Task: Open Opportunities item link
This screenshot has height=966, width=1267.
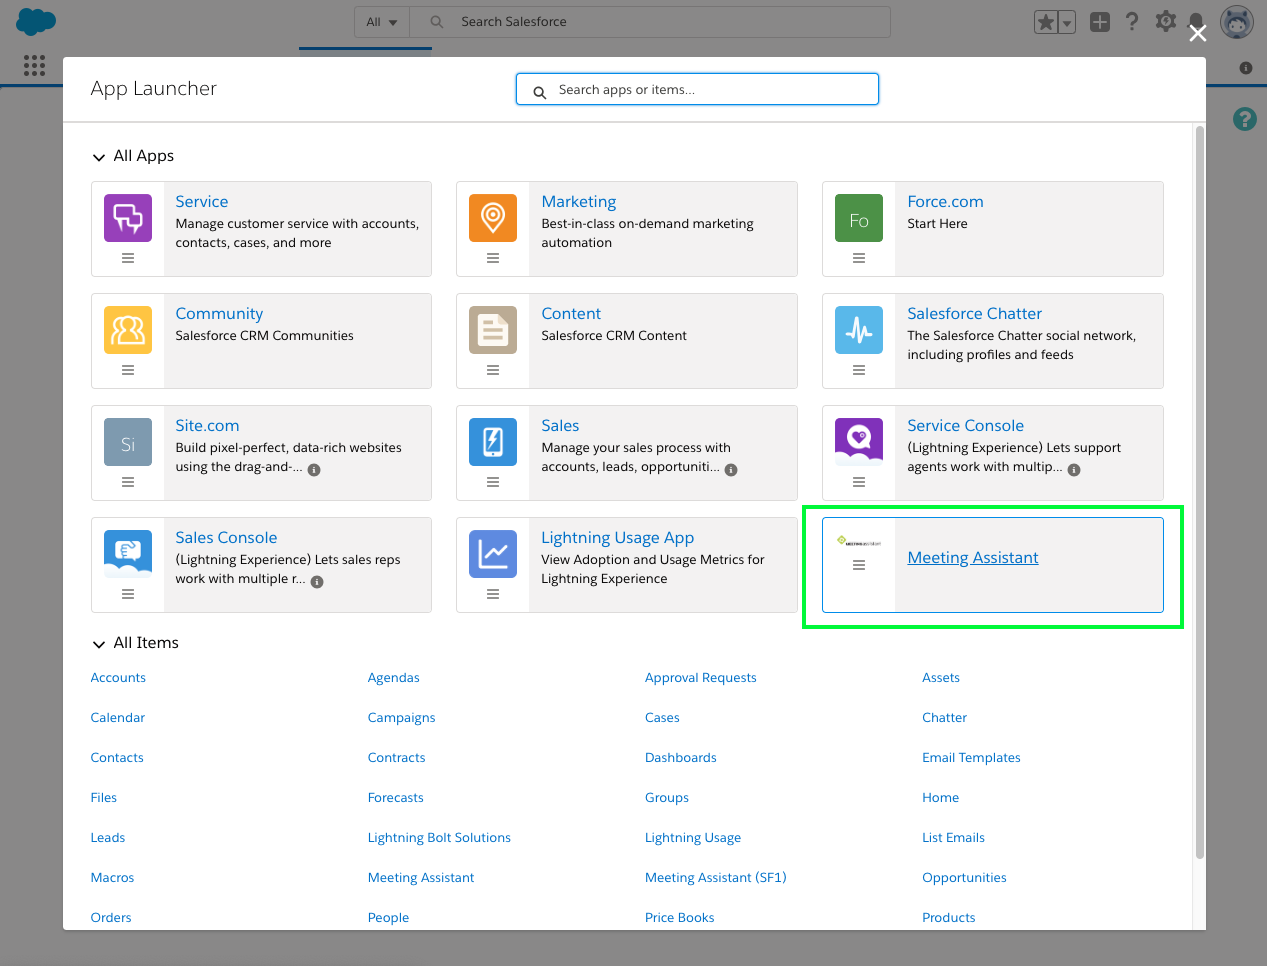Action: pos(965,877)
